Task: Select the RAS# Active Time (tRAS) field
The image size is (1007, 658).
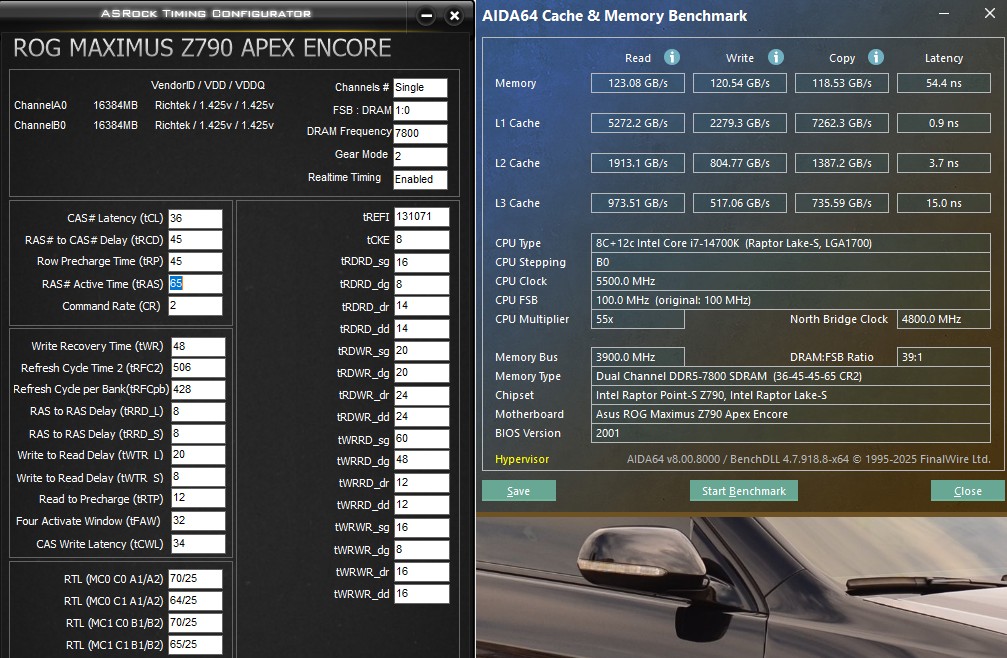Action: 195,284
